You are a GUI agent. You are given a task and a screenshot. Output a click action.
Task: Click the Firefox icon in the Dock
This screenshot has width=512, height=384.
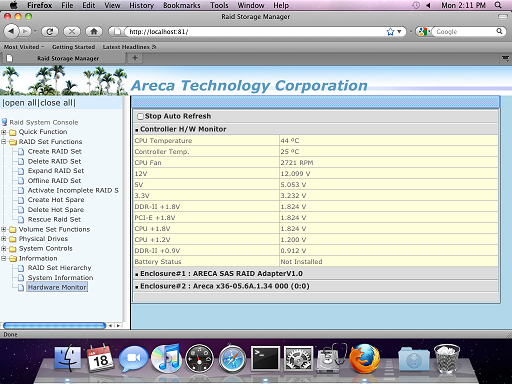[x=364, y=358]
